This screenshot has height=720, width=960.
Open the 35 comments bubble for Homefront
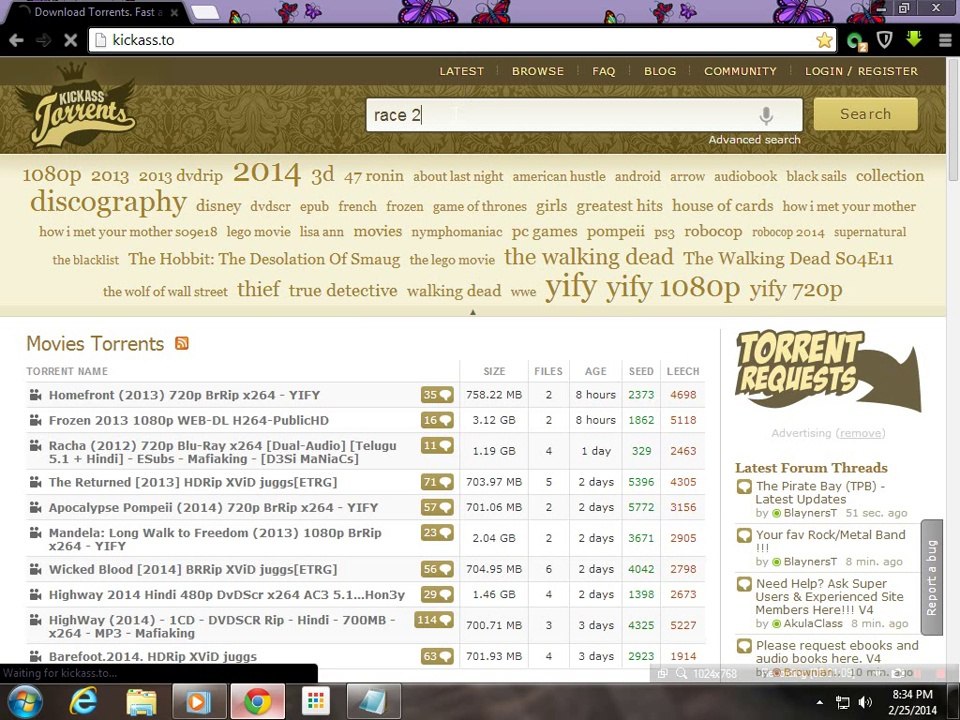[x=437, y=395]
